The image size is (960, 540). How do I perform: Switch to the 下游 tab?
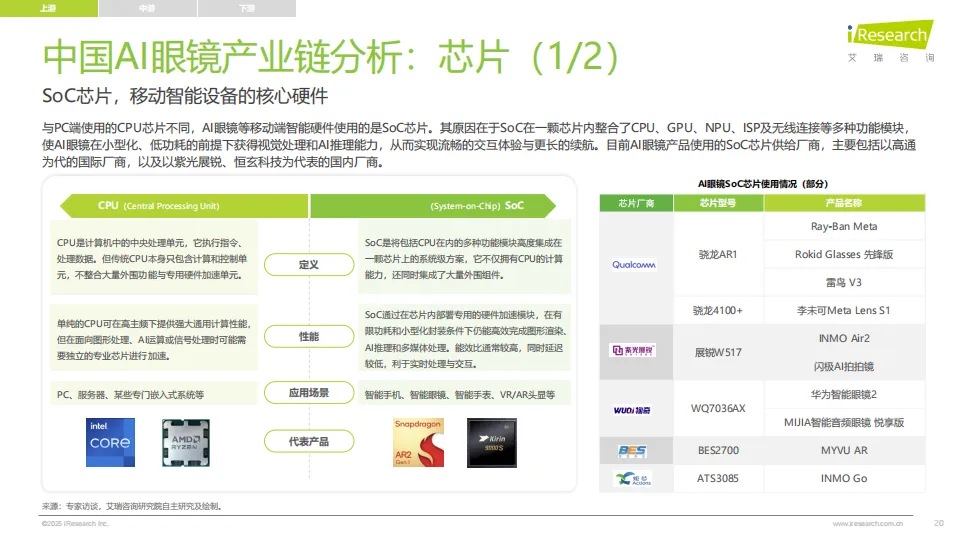[x=247, y=8]
